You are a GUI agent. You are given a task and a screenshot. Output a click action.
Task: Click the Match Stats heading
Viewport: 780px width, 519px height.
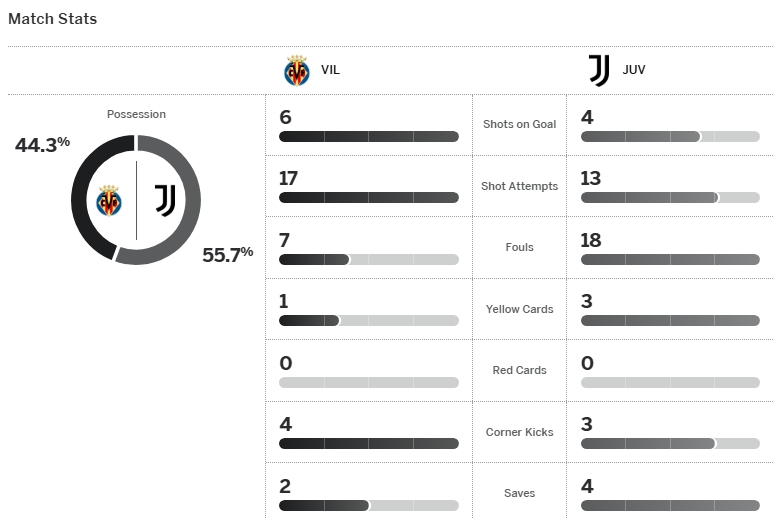coord(53,19)
